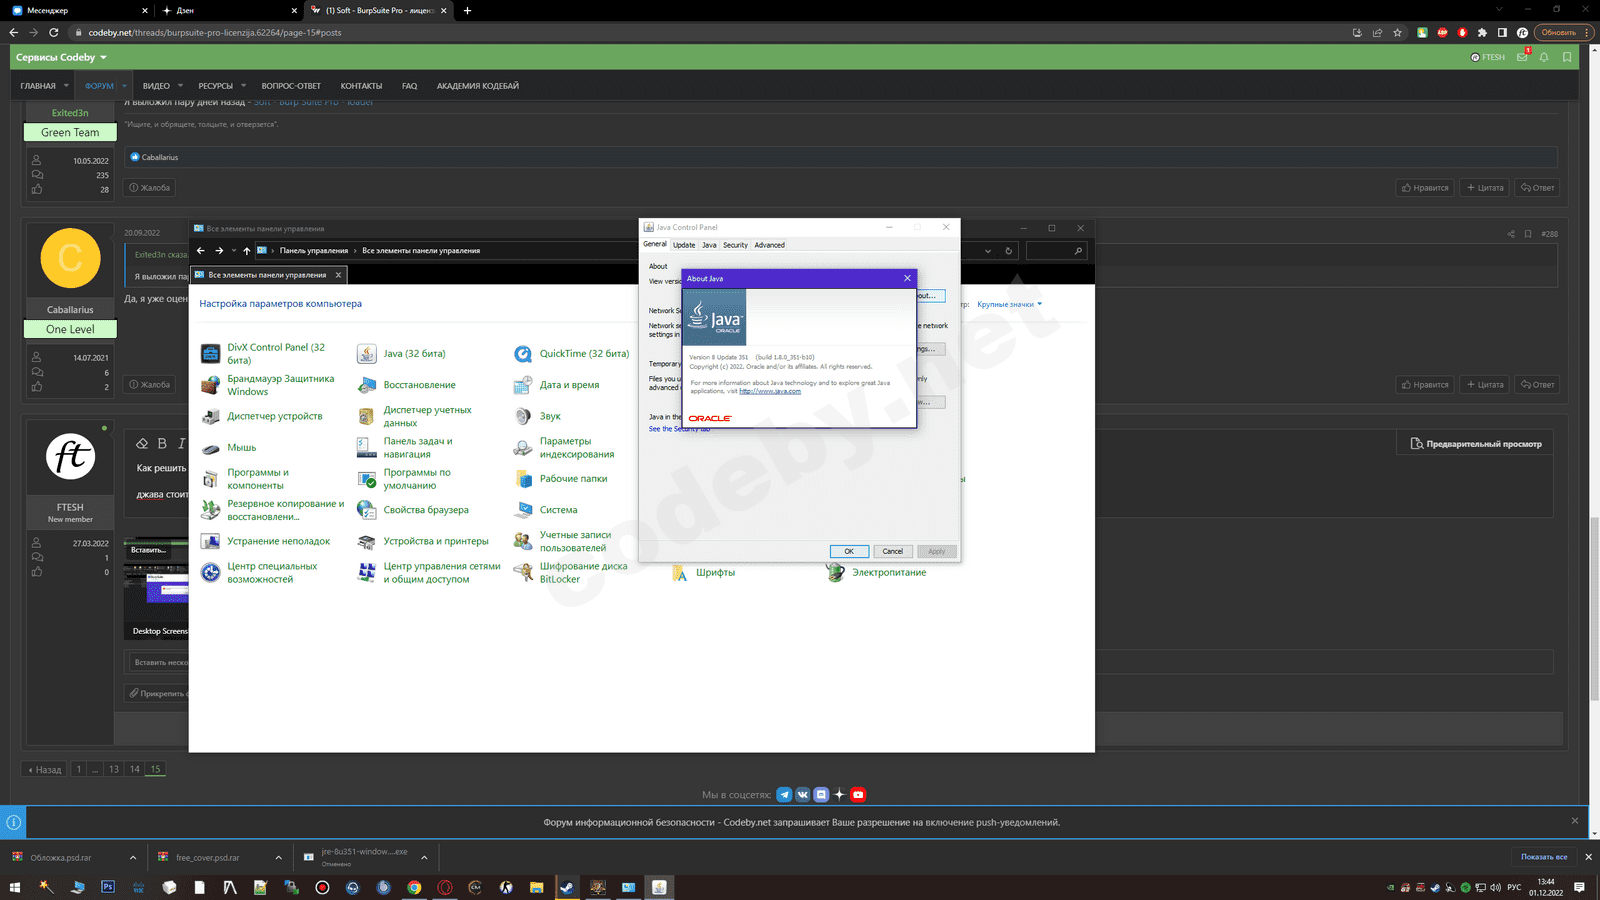Open the YouTube social link icon

click(x=858, y=795)
